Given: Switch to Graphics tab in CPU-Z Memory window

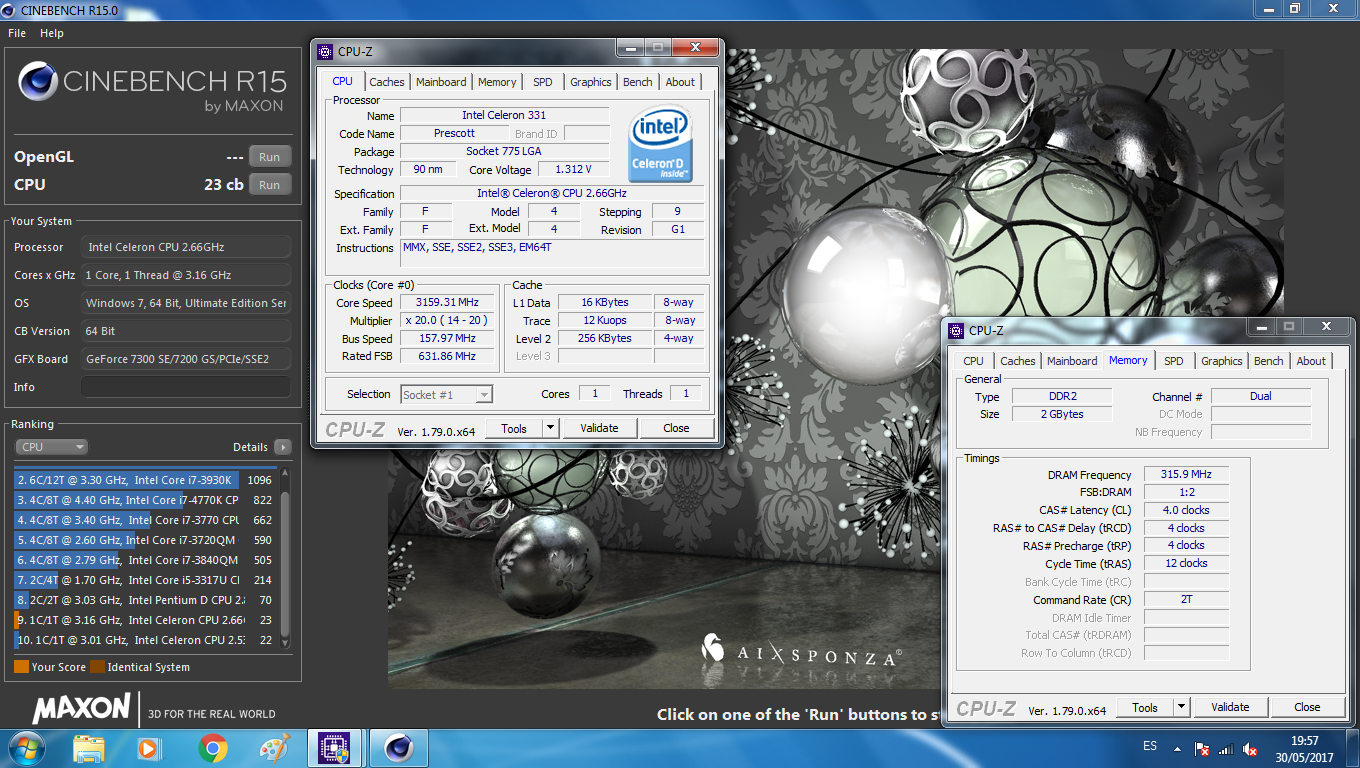Looking at the screenshot, I should pos(1221,361).
